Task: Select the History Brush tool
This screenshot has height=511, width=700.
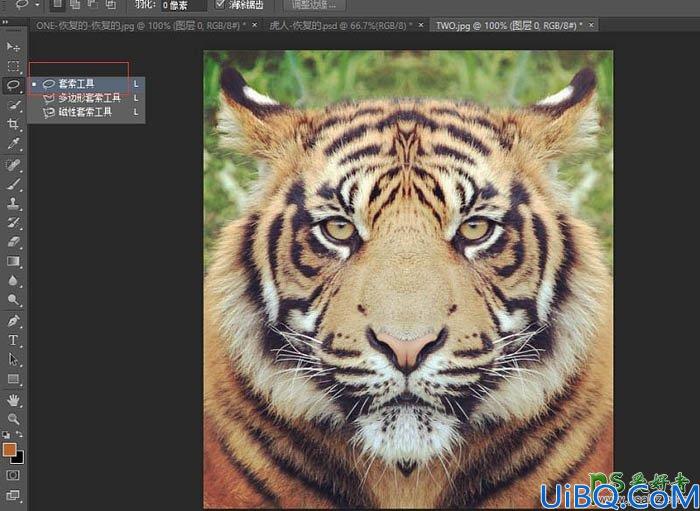Action: (x=13, y=223)
